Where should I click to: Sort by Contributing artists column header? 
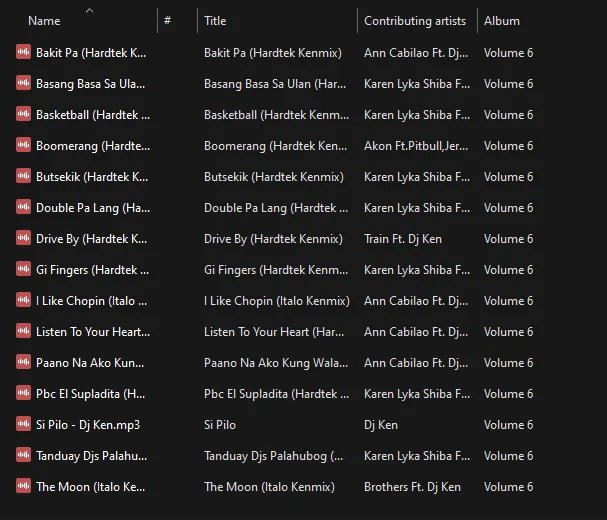415,21
